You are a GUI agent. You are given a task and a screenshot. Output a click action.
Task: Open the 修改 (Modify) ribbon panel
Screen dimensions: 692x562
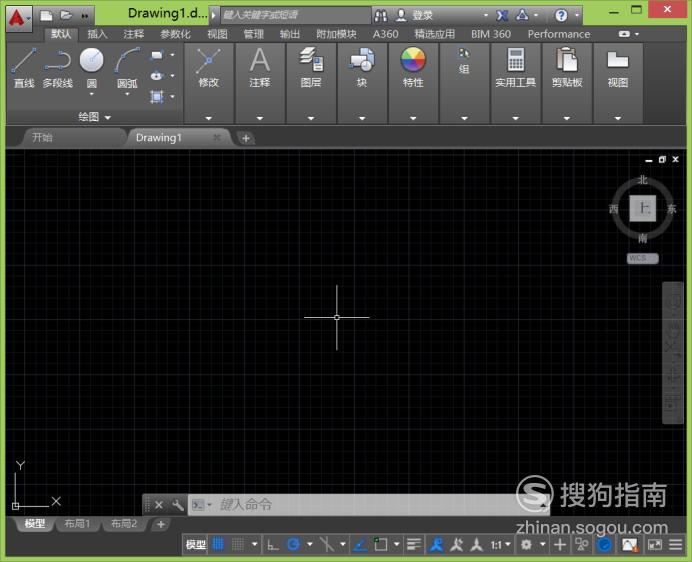click(208, 83)
